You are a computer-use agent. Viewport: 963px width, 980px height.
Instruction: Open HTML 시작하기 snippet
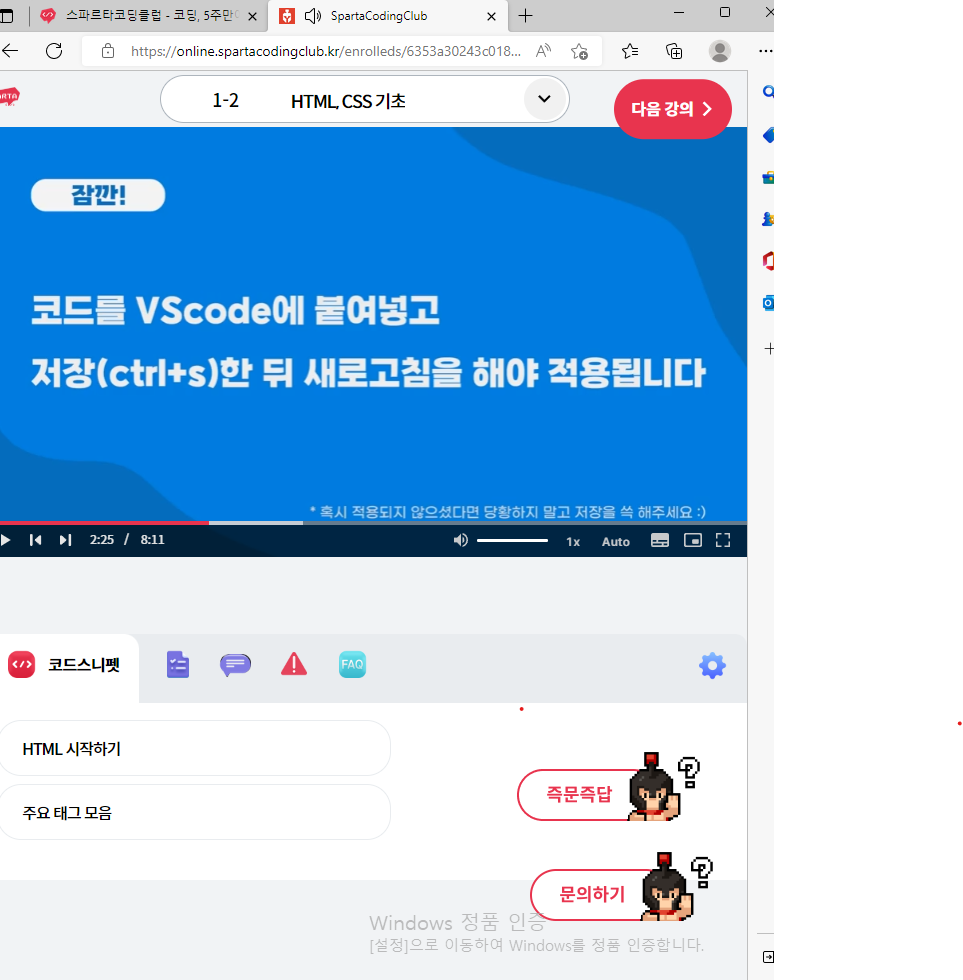click(x=195, y=748)
